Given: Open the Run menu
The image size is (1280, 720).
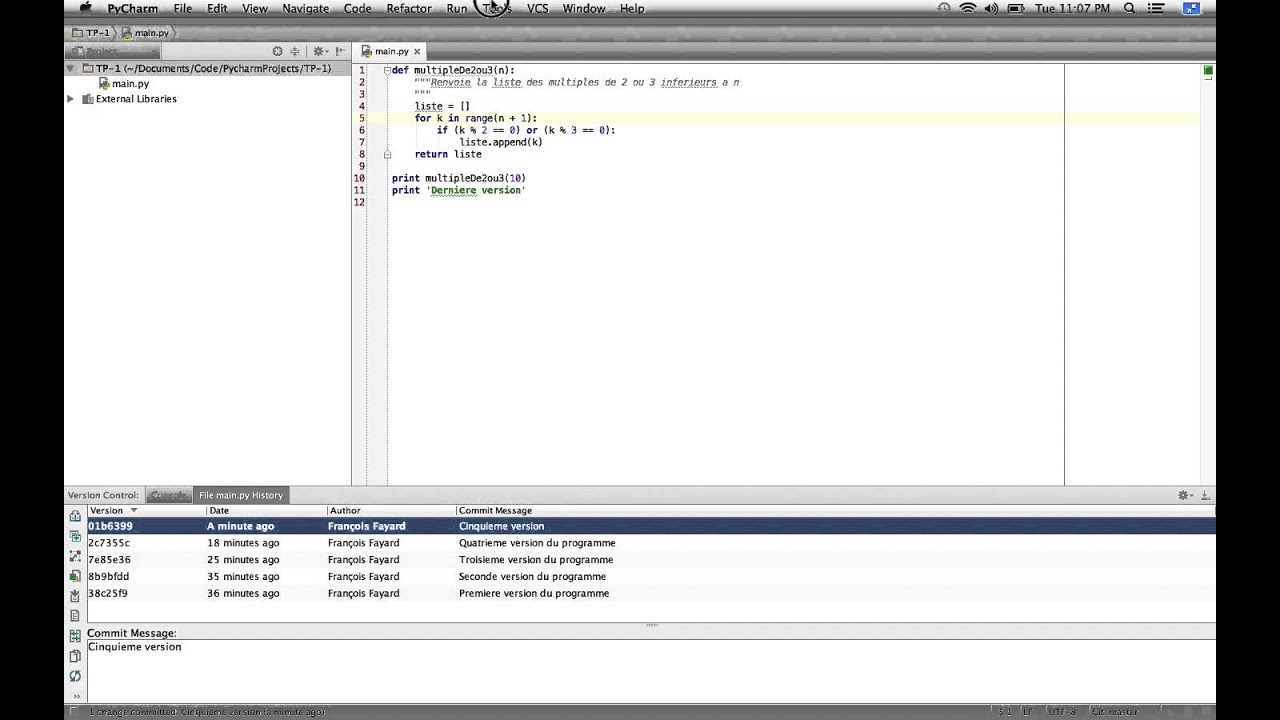Looking at the screenshot, I should tap(457, 8).
